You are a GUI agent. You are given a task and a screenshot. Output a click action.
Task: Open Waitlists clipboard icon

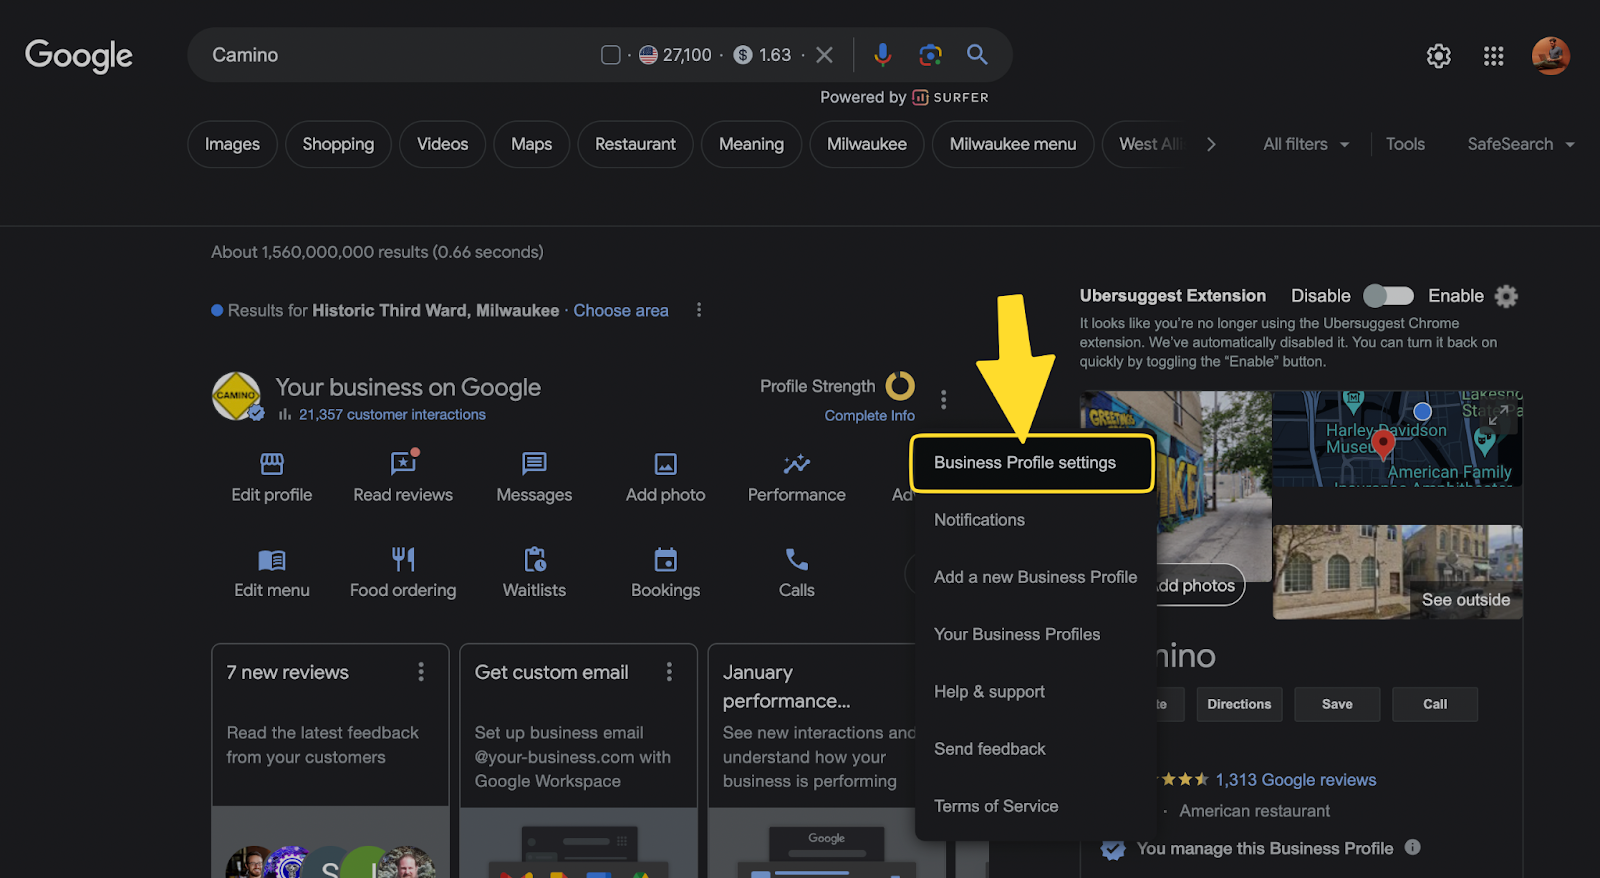pos(535,559)
